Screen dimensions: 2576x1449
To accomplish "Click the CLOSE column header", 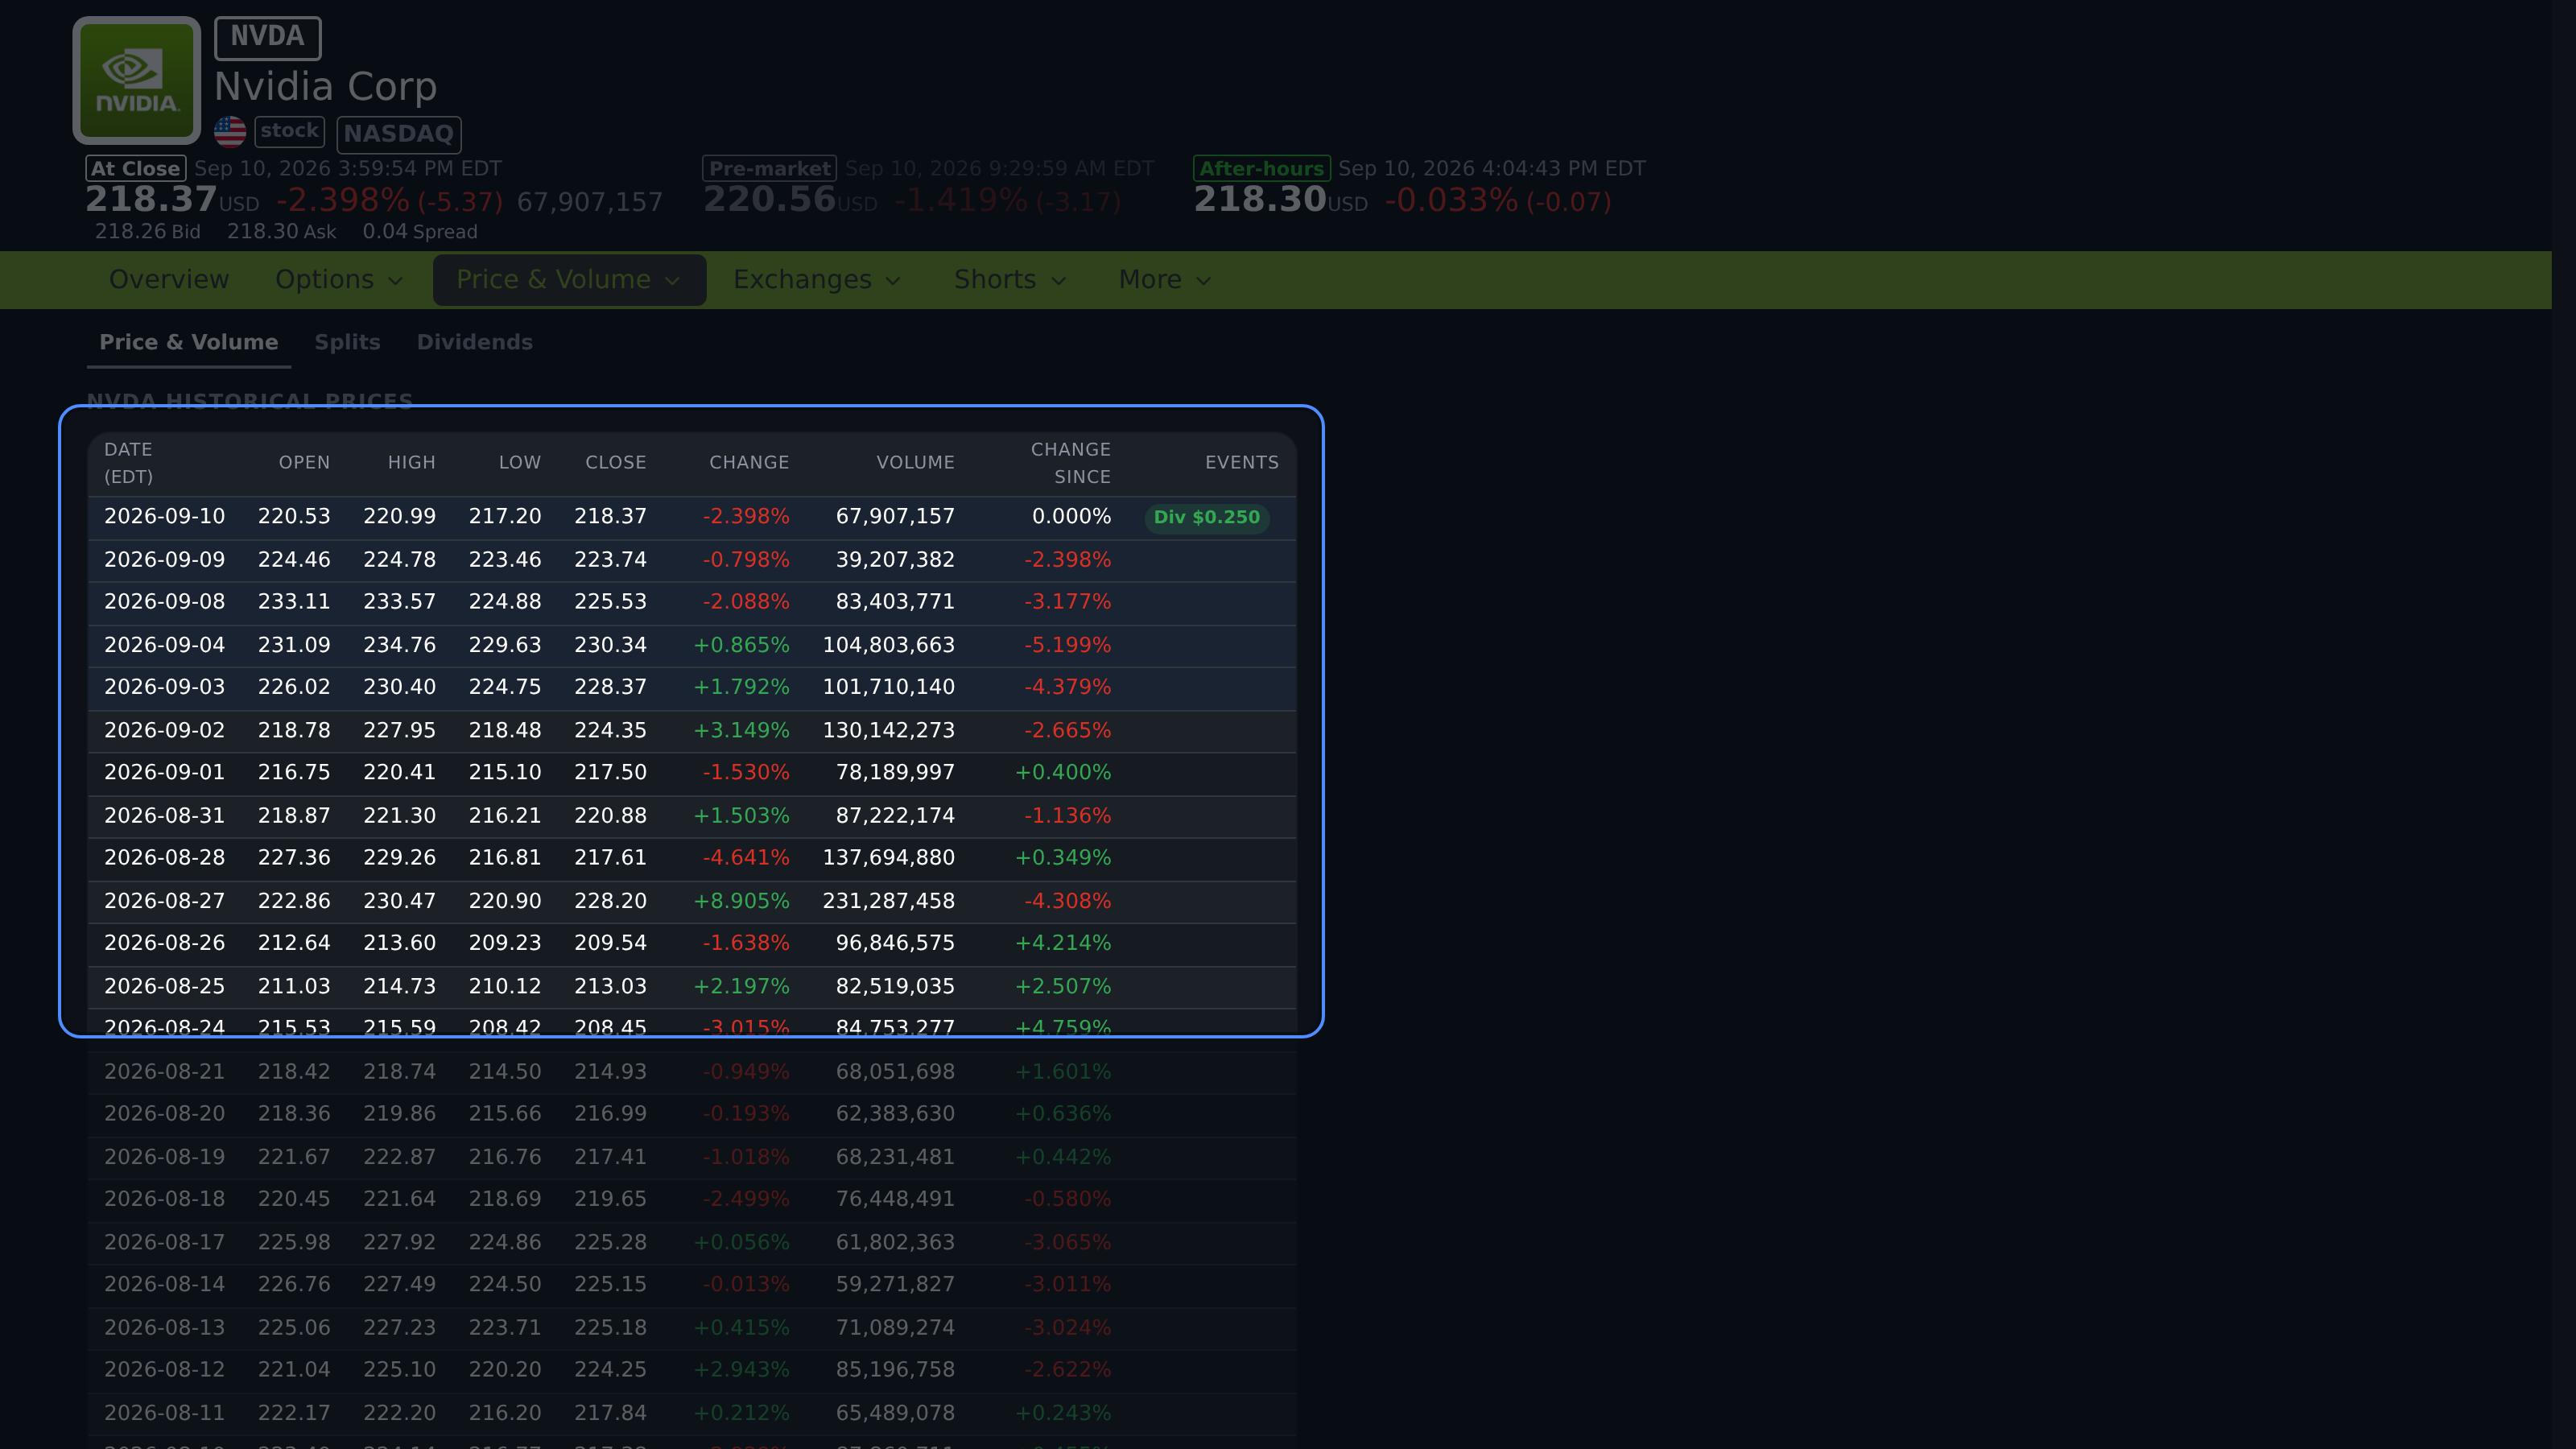I will point(616,463).
